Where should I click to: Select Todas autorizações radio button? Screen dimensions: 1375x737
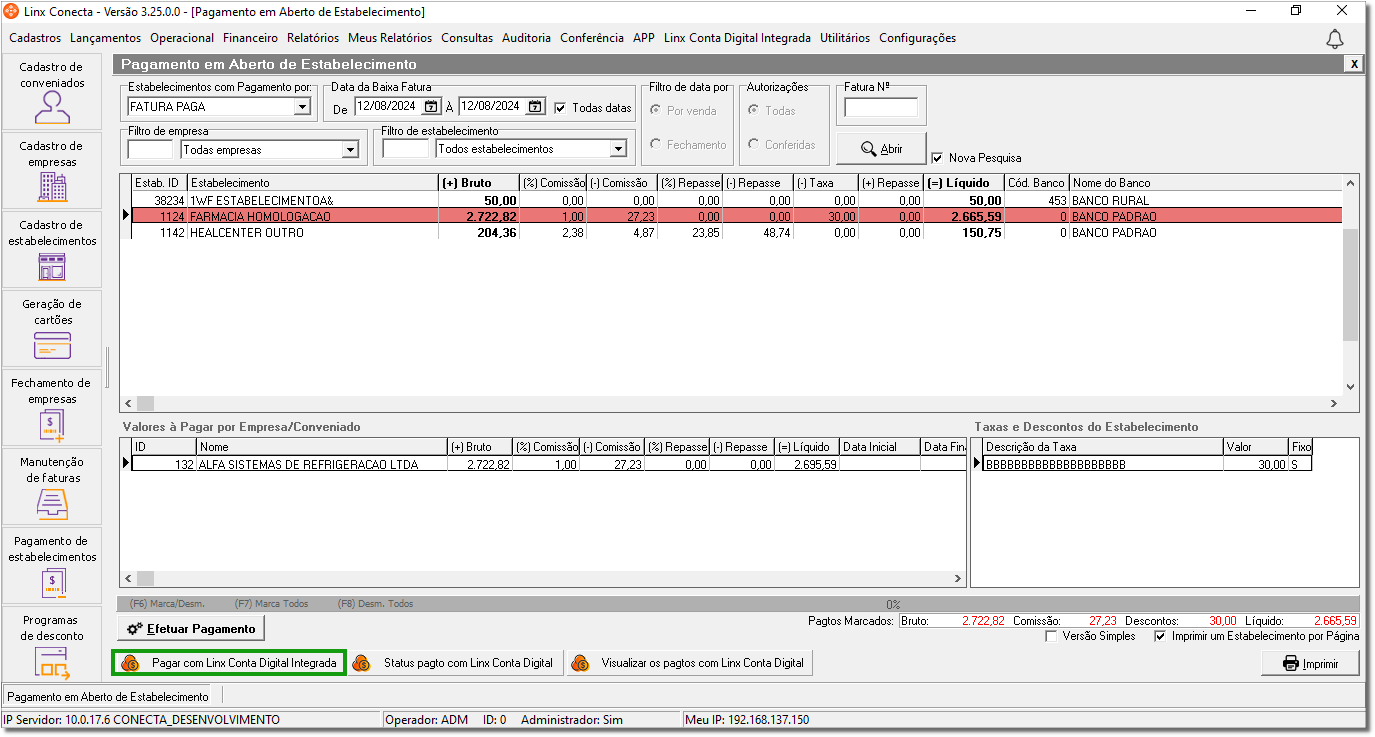click(754, 111)
